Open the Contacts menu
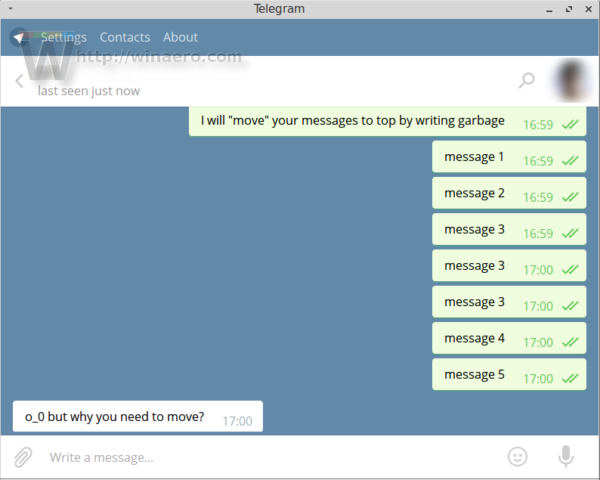 click(x=125, y=38)
